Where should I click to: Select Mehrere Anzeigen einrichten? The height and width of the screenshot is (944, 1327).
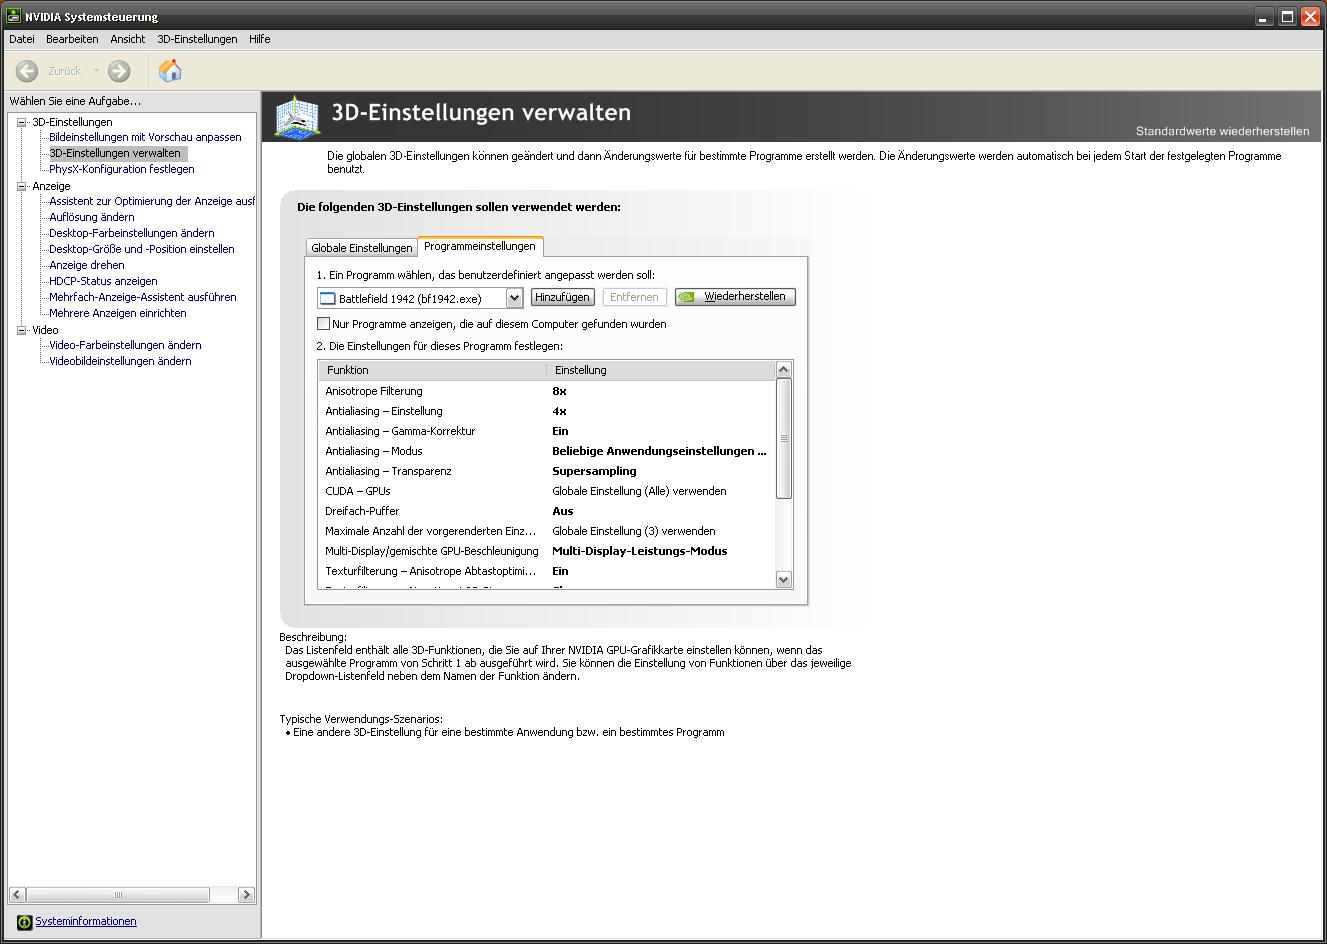[118, 313]
